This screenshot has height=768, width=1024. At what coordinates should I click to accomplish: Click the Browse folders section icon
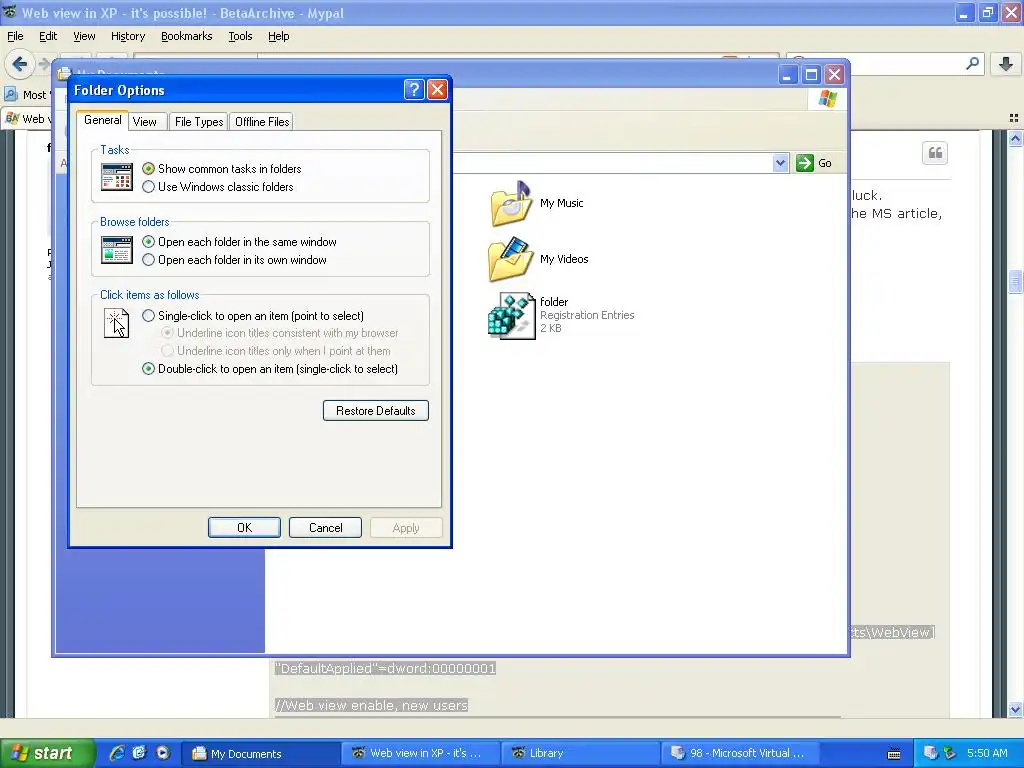point(117,250)
